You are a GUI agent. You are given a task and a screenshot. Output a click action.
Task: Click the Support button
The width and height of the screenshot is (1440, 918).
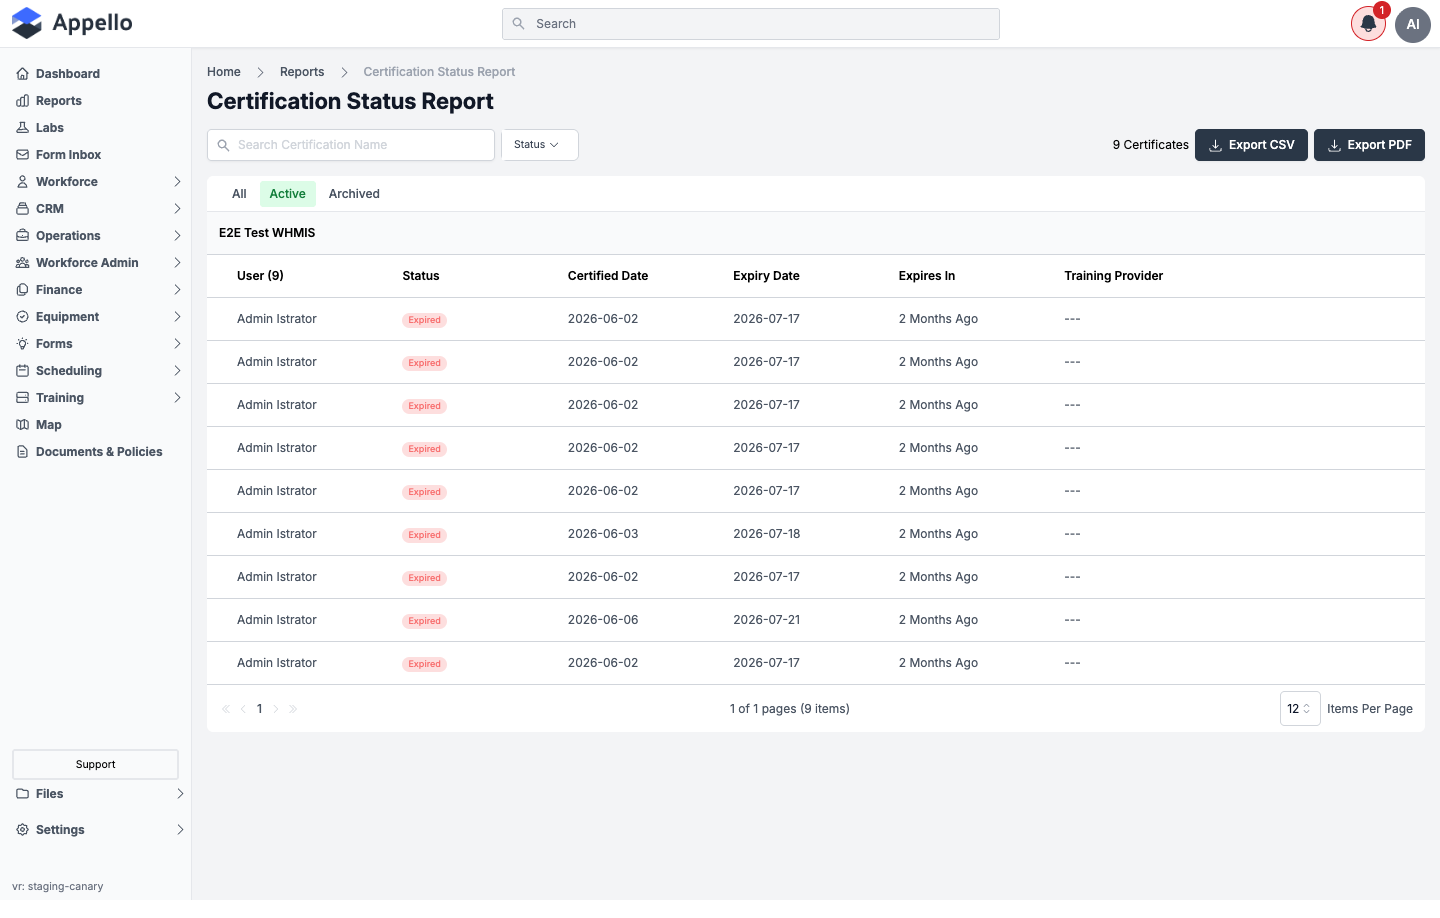(x=95, y=764)
